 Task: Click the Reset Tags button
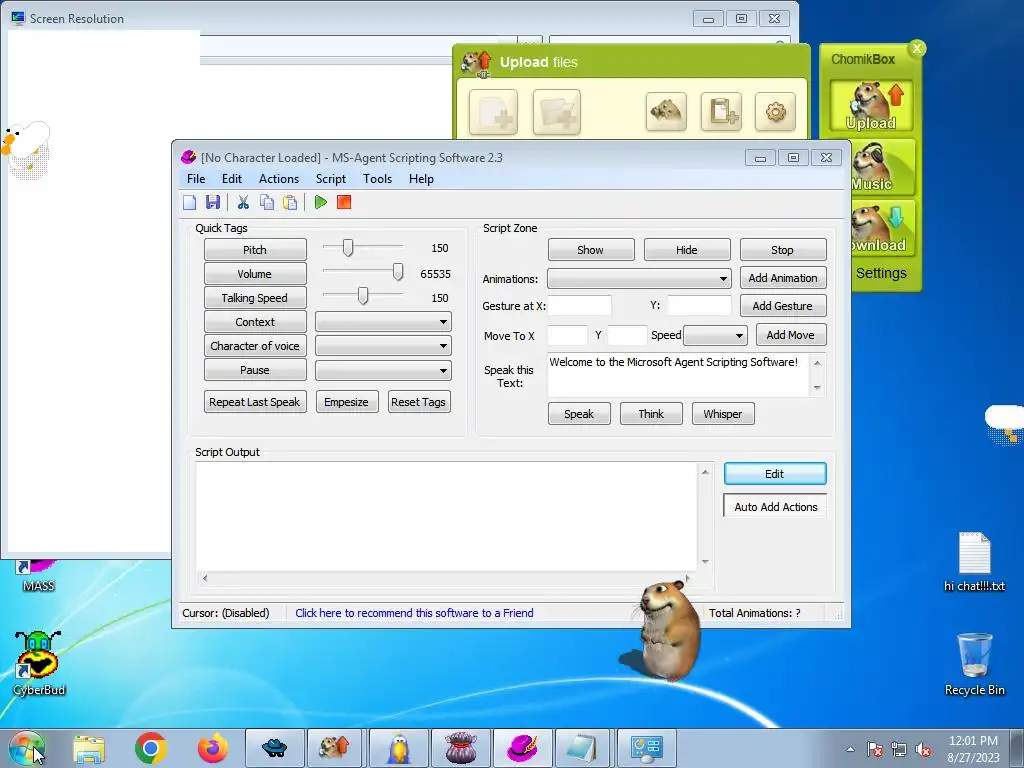click(x=419, y=402)
